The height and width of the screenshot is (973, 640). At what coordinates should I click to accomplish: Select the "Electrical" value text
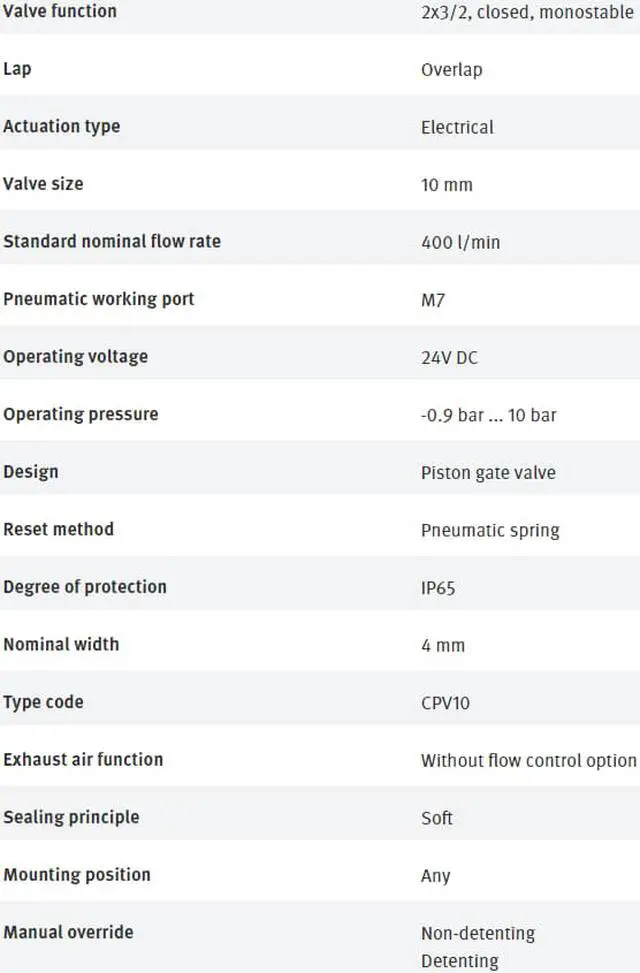[x=457, y=127]
